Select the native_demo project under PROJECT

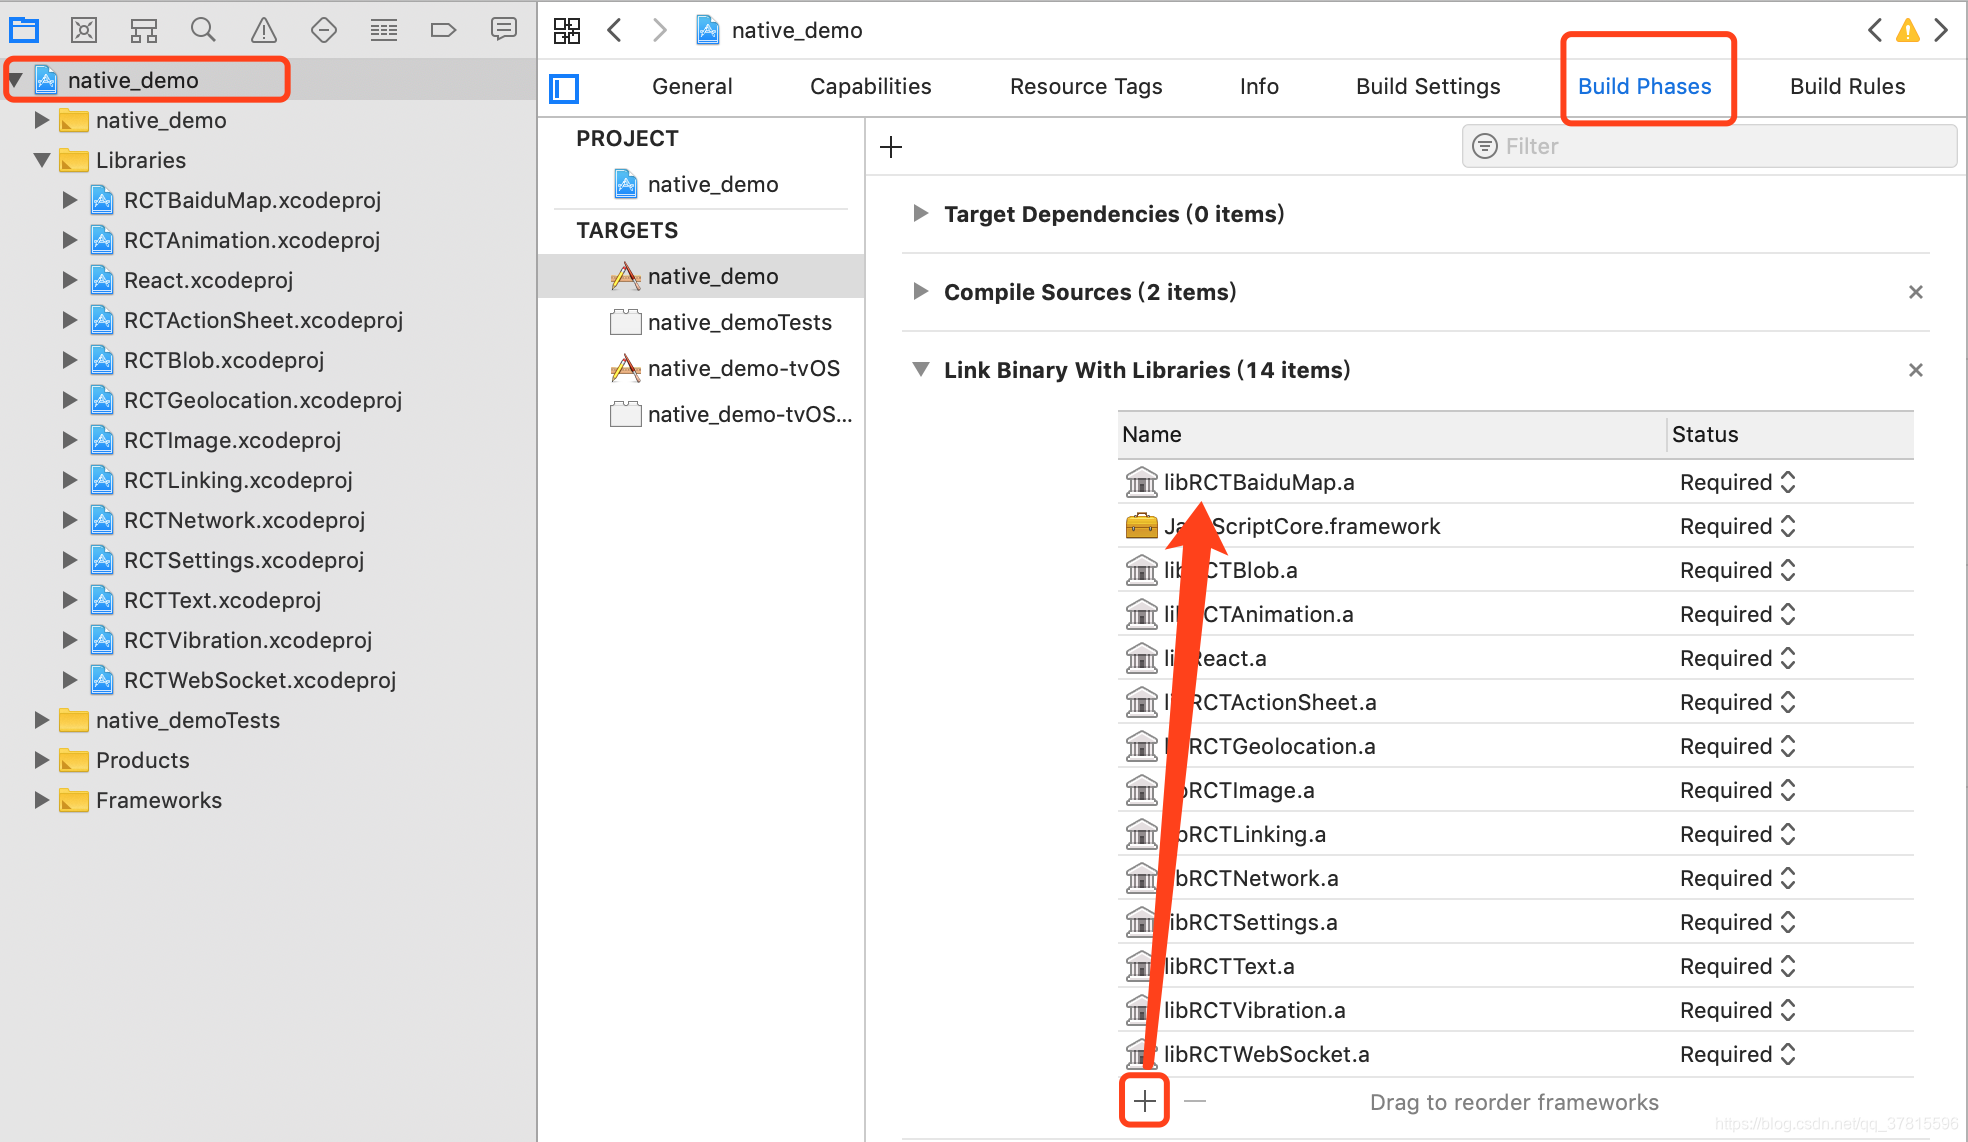click(x=713, y=184)
